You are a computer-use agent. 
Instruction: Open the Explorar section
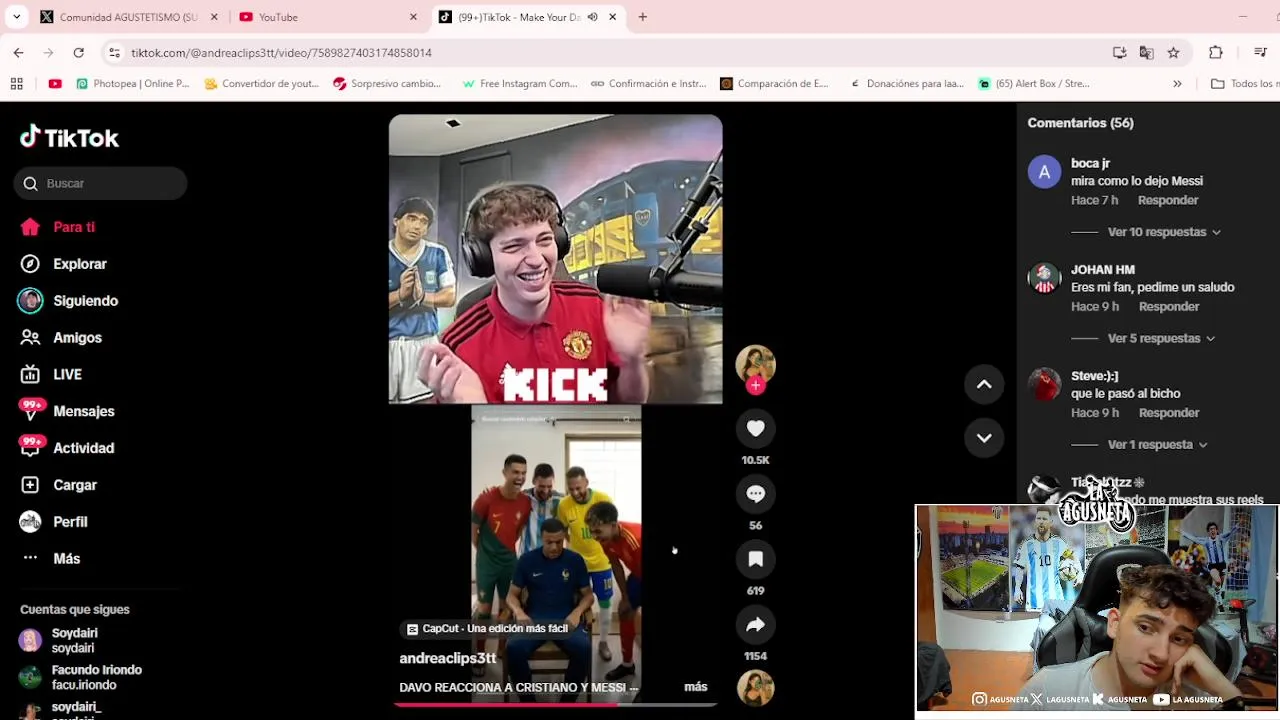tap(63, 264)
